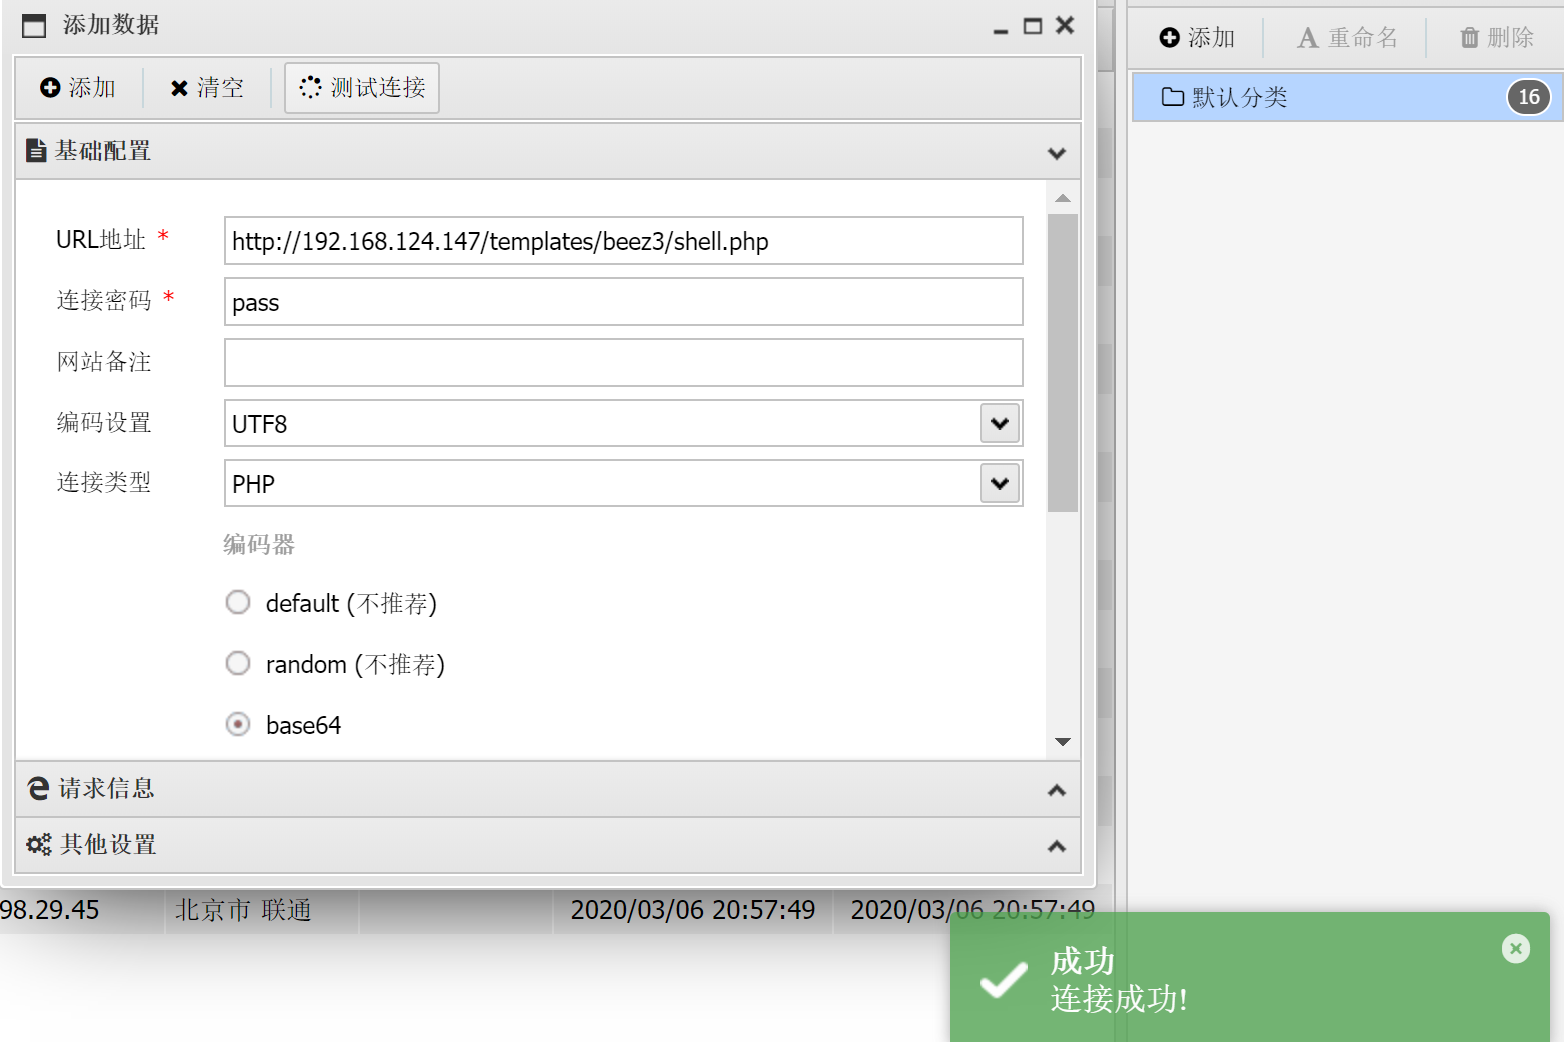Click the success checkmark icon in the notification
This screenshot has width=1564, height=1042.
pos(1003,979)
